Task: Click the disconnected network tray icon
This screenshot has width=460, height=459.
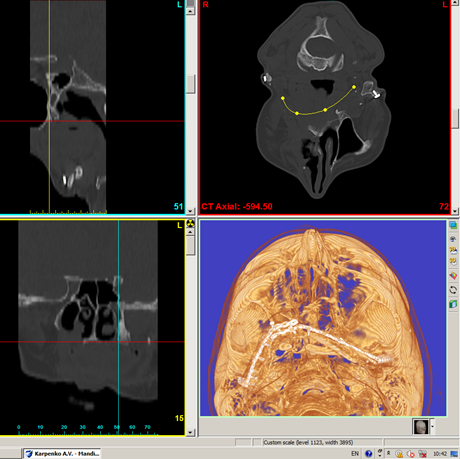Action: (423, 454)
